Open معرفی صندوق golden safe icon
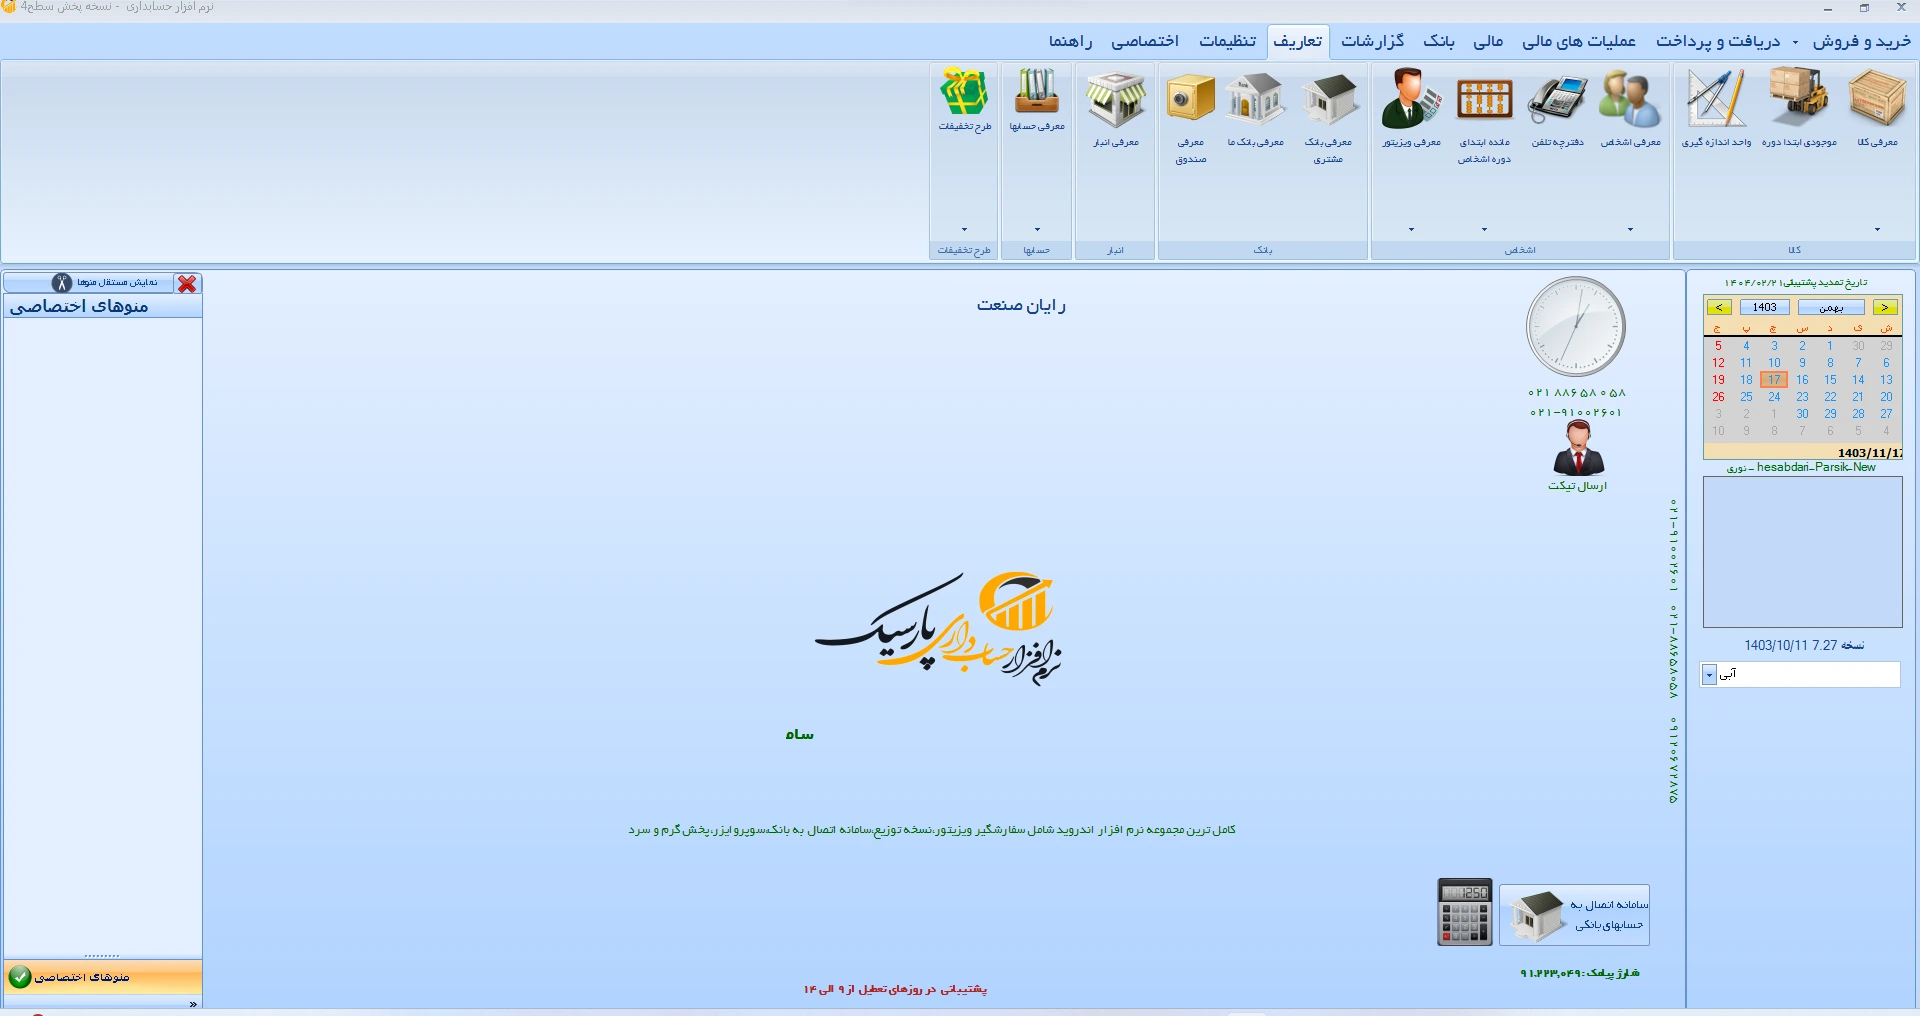 pos(1190,98)
